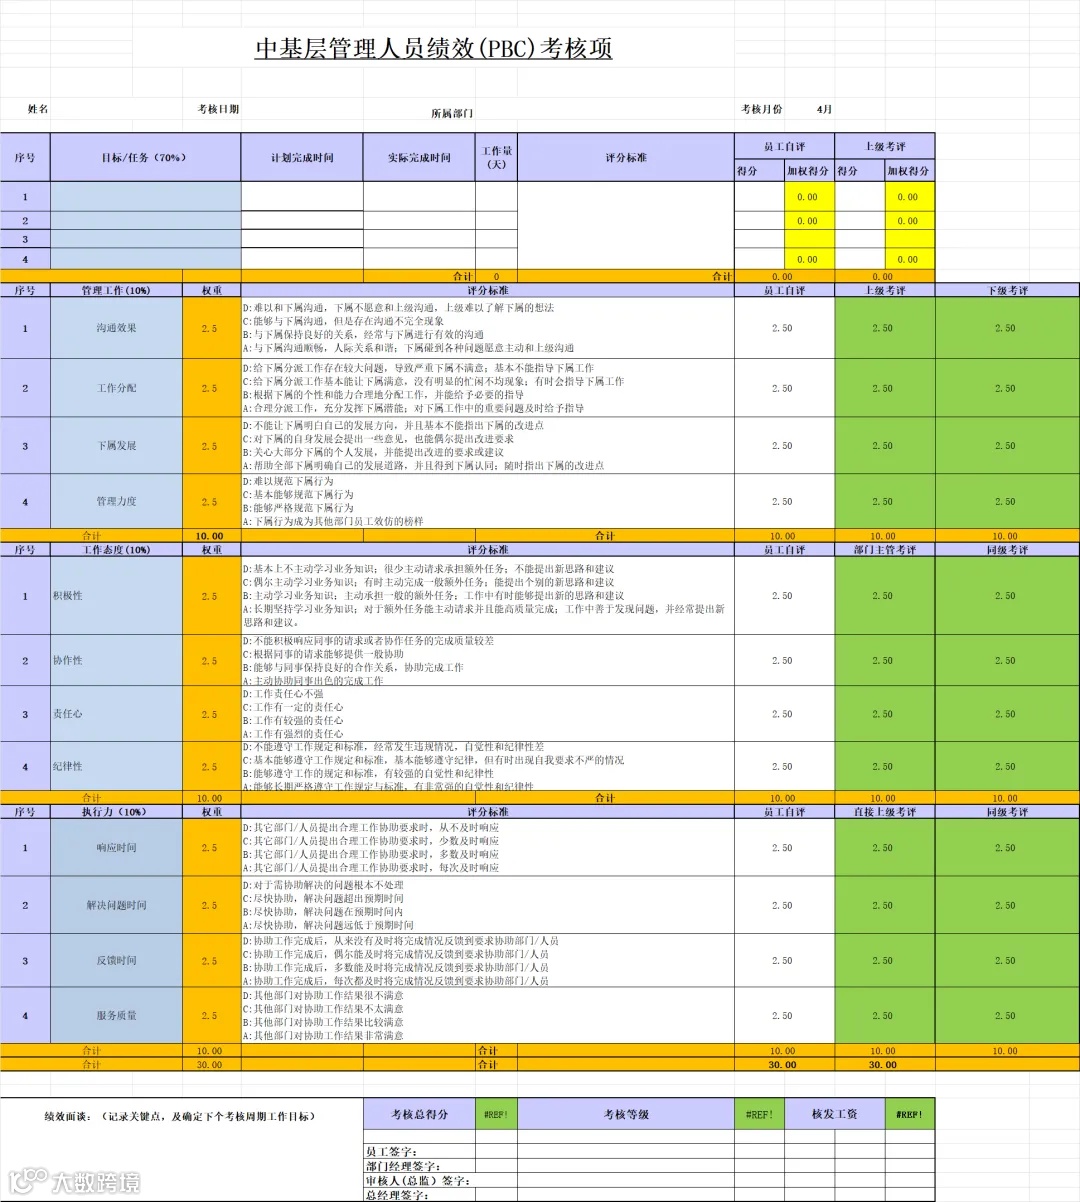This screenshot has width=1080, height=1202.
Task: Click the 审核人（总监）签字 row label
Action: (418, 1180)
